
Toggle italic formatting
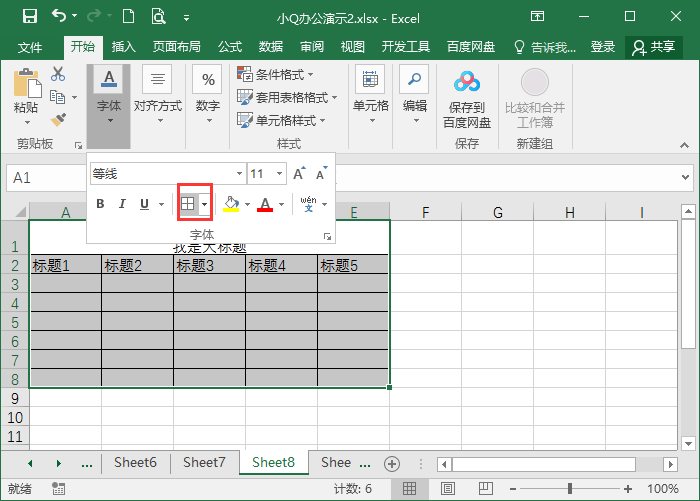point(122,204)
